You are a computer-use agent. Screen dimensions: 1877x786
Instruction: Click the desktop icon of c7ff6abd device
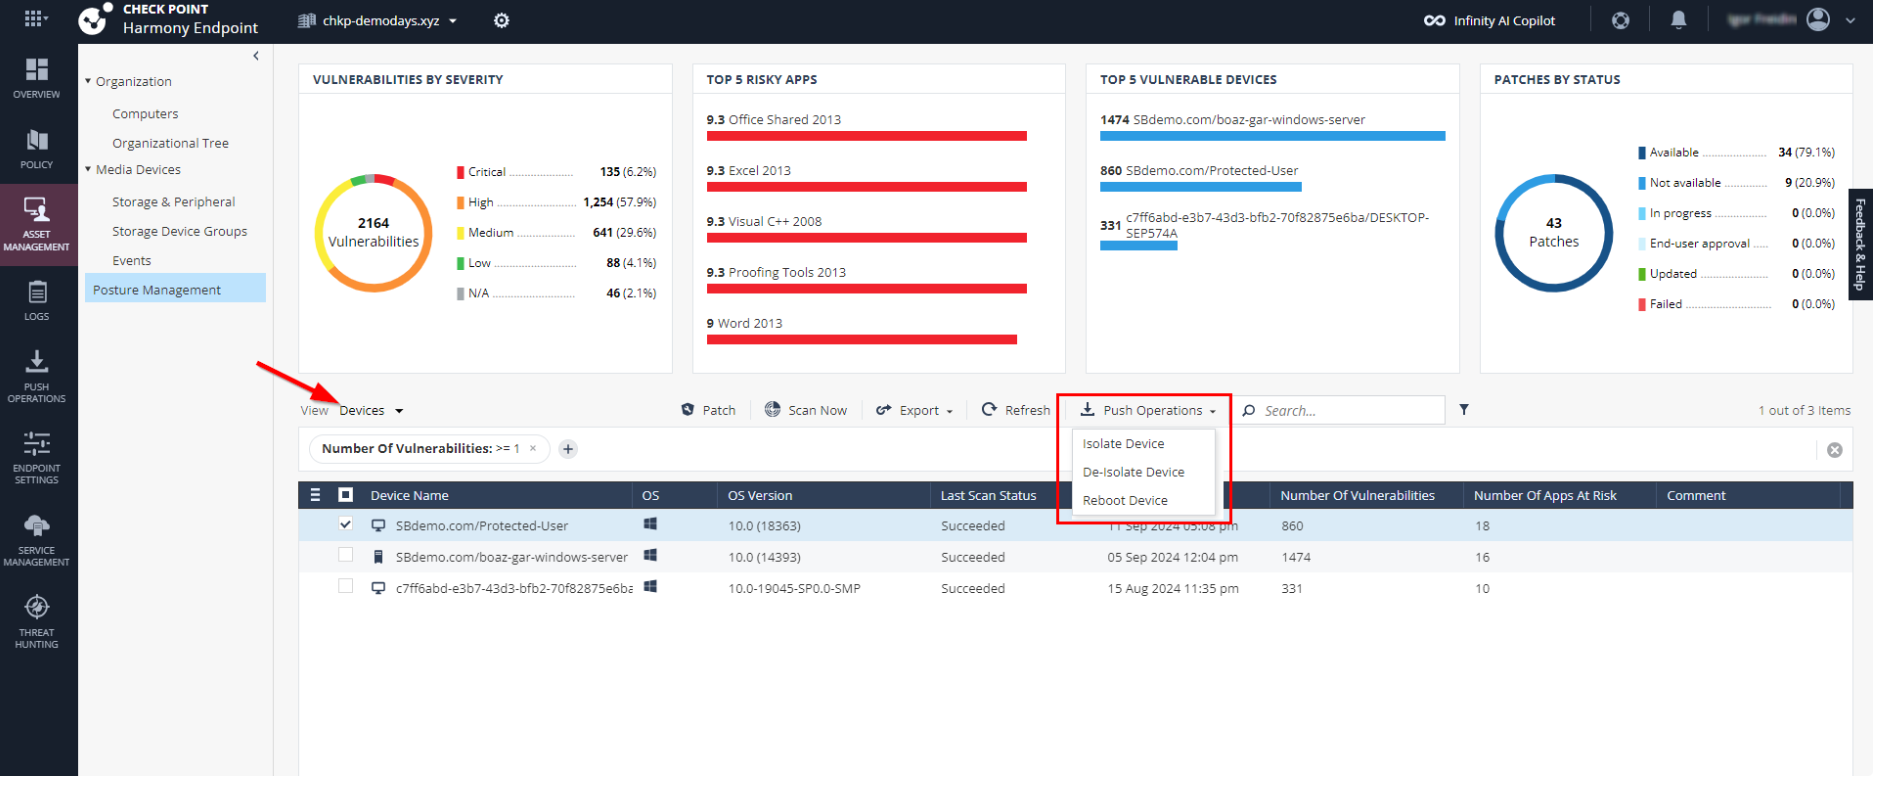(378, 588)
